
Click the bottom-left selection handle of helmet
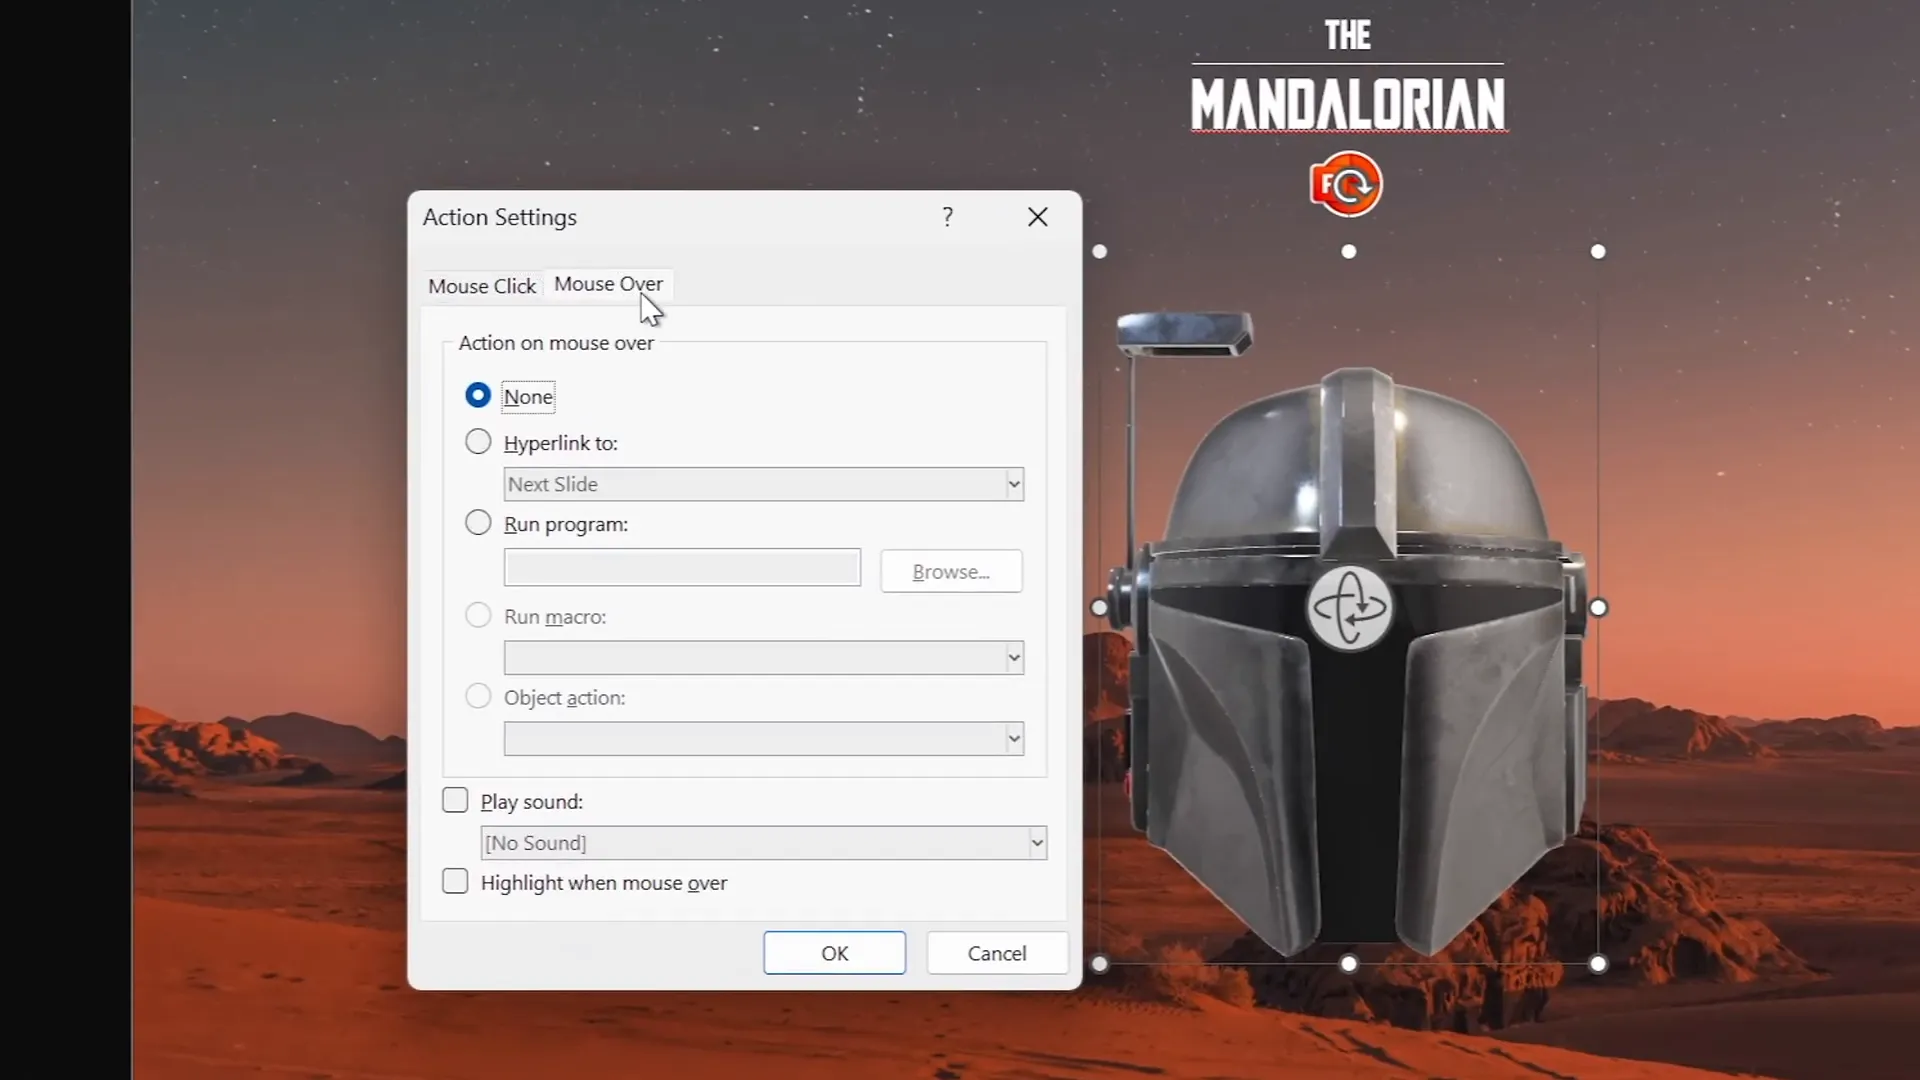pyautogui.click(x=1100, y=964)
